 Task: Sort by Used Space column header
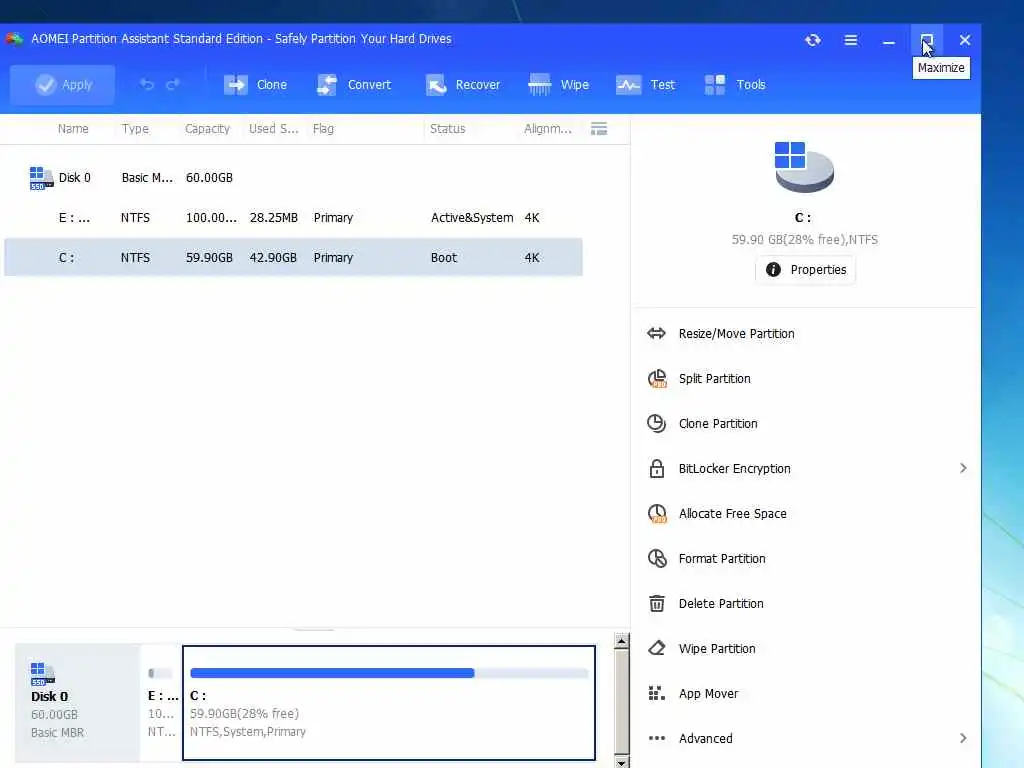(x=273, y=129)
